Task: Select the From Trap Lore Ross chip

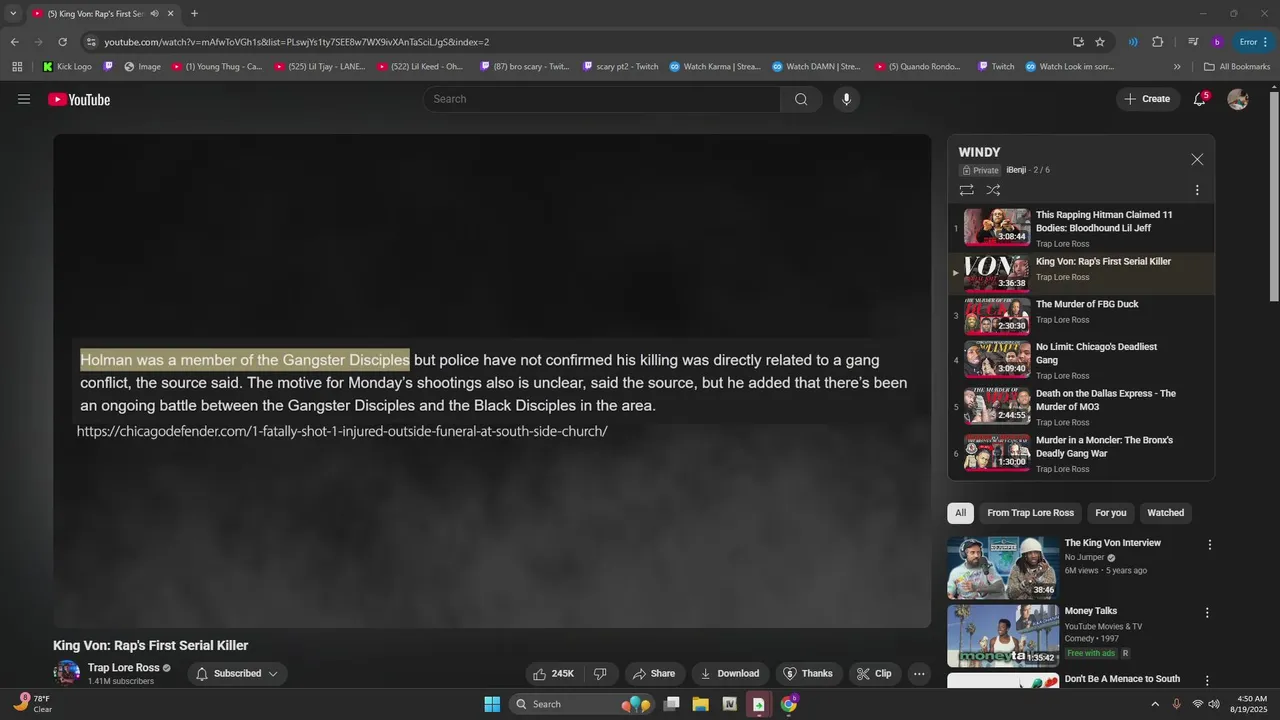Action: click(x=1030, y=513)
